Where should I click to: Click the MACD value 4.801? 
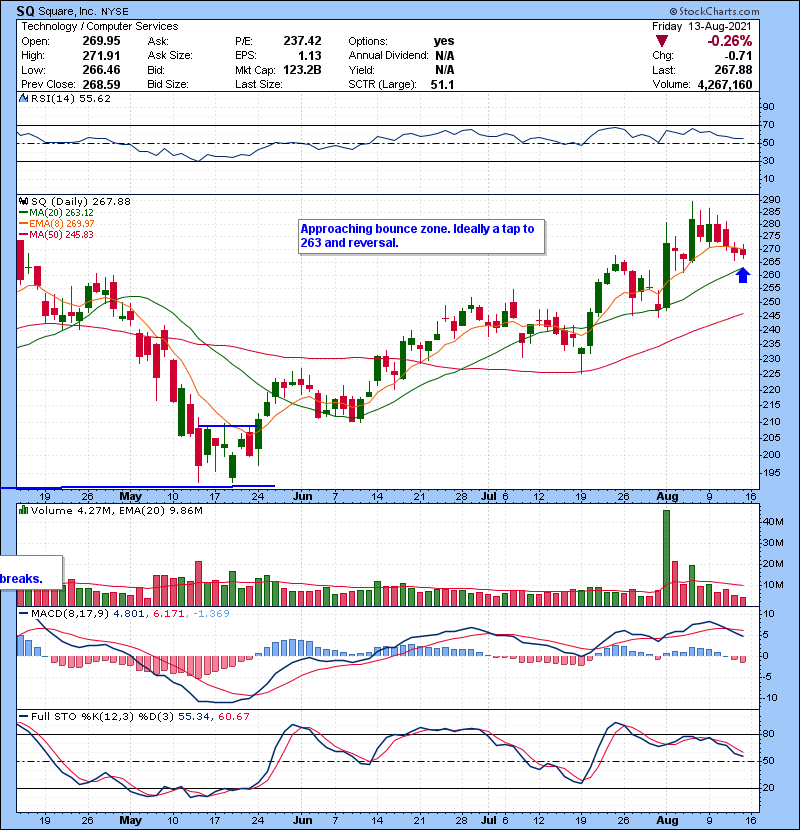(128, 614)
